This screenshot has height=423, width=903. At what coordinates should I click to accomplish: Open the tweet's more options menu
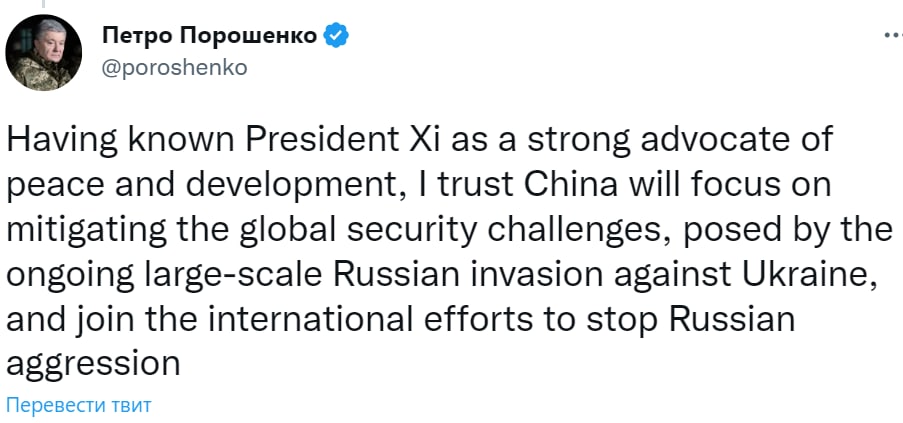tap(892, 36)
